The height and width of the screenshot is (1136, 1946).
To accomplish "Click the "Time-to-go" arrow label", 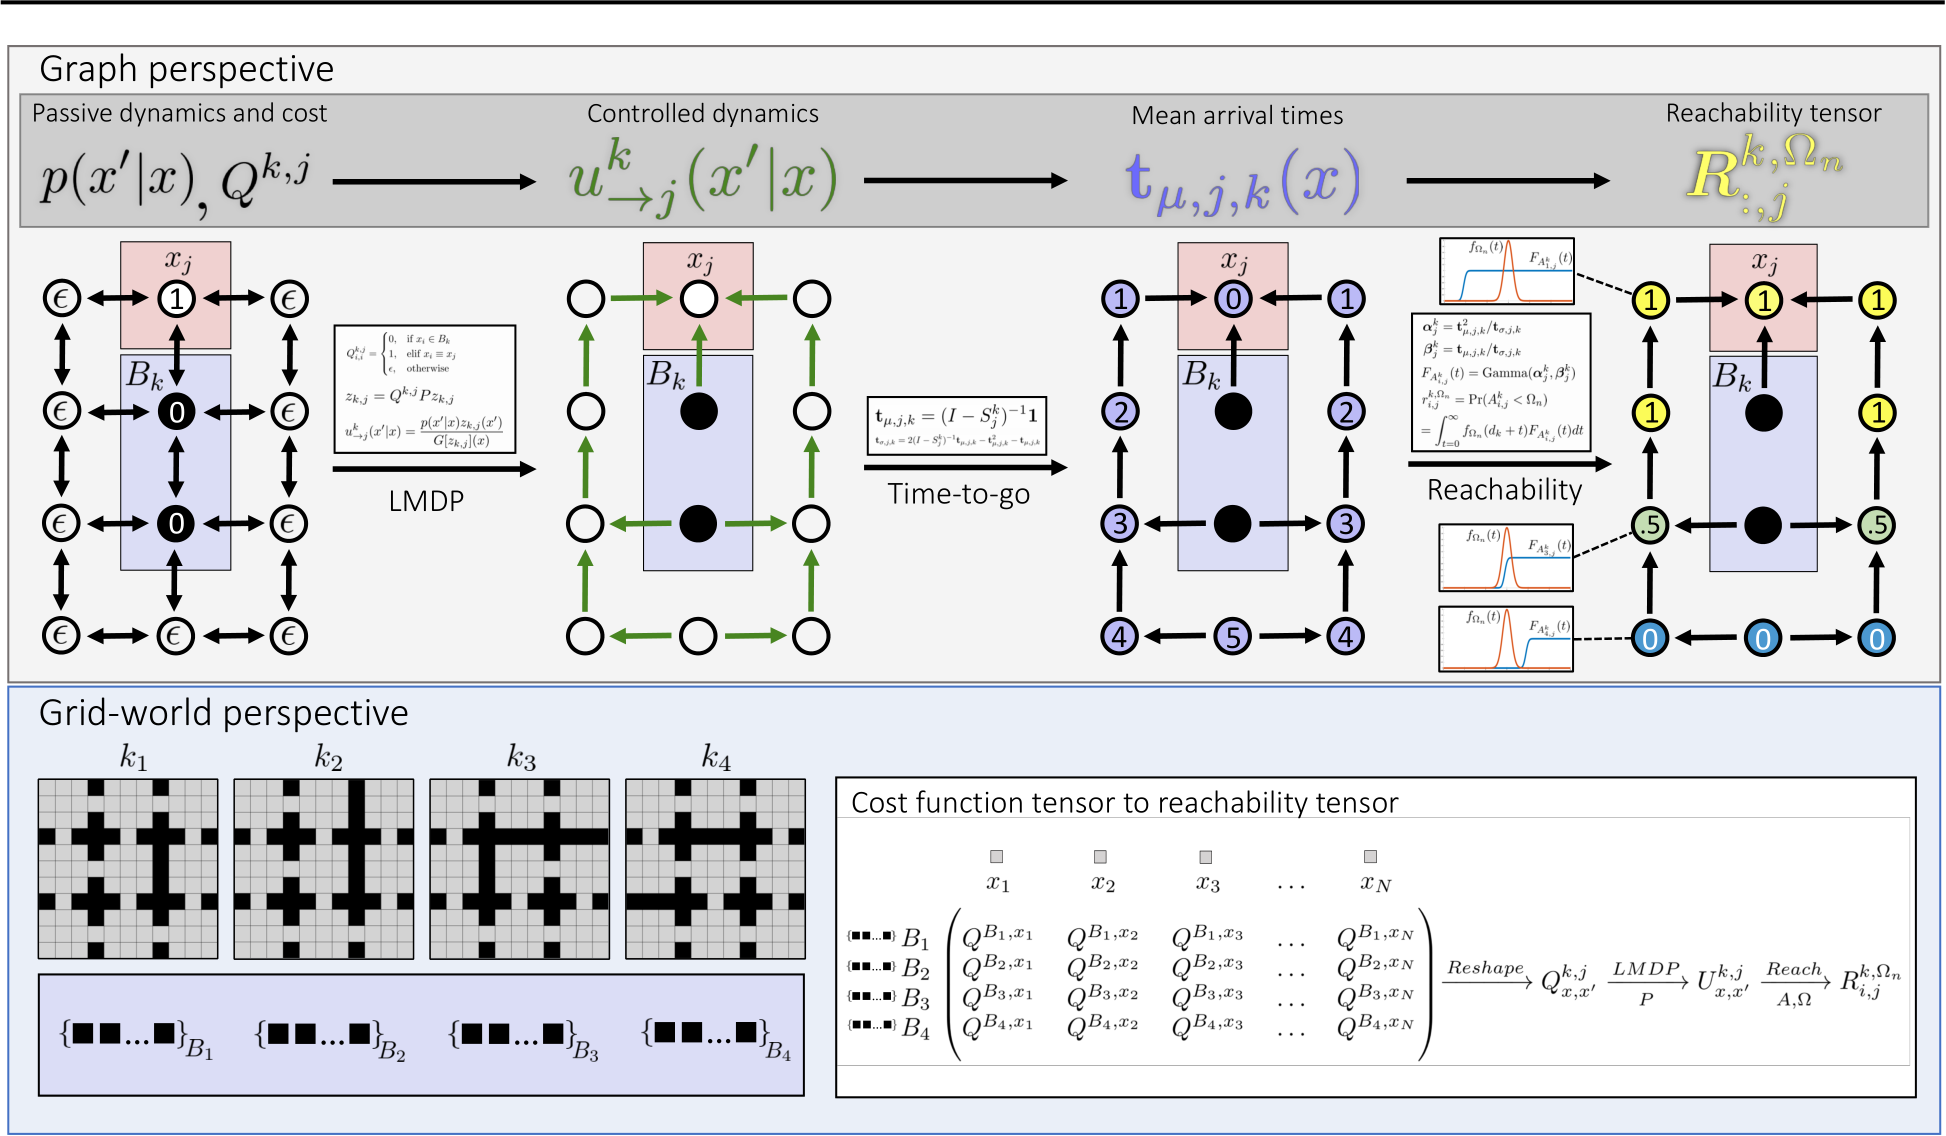I will [x=958, y=494].
